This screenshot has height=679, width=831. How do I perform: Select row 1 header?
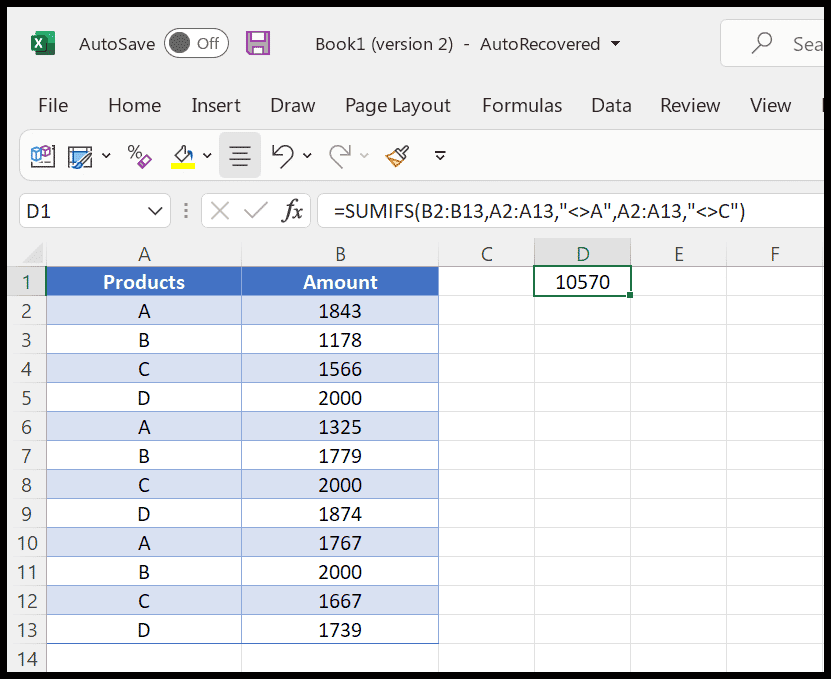point(26,281)
